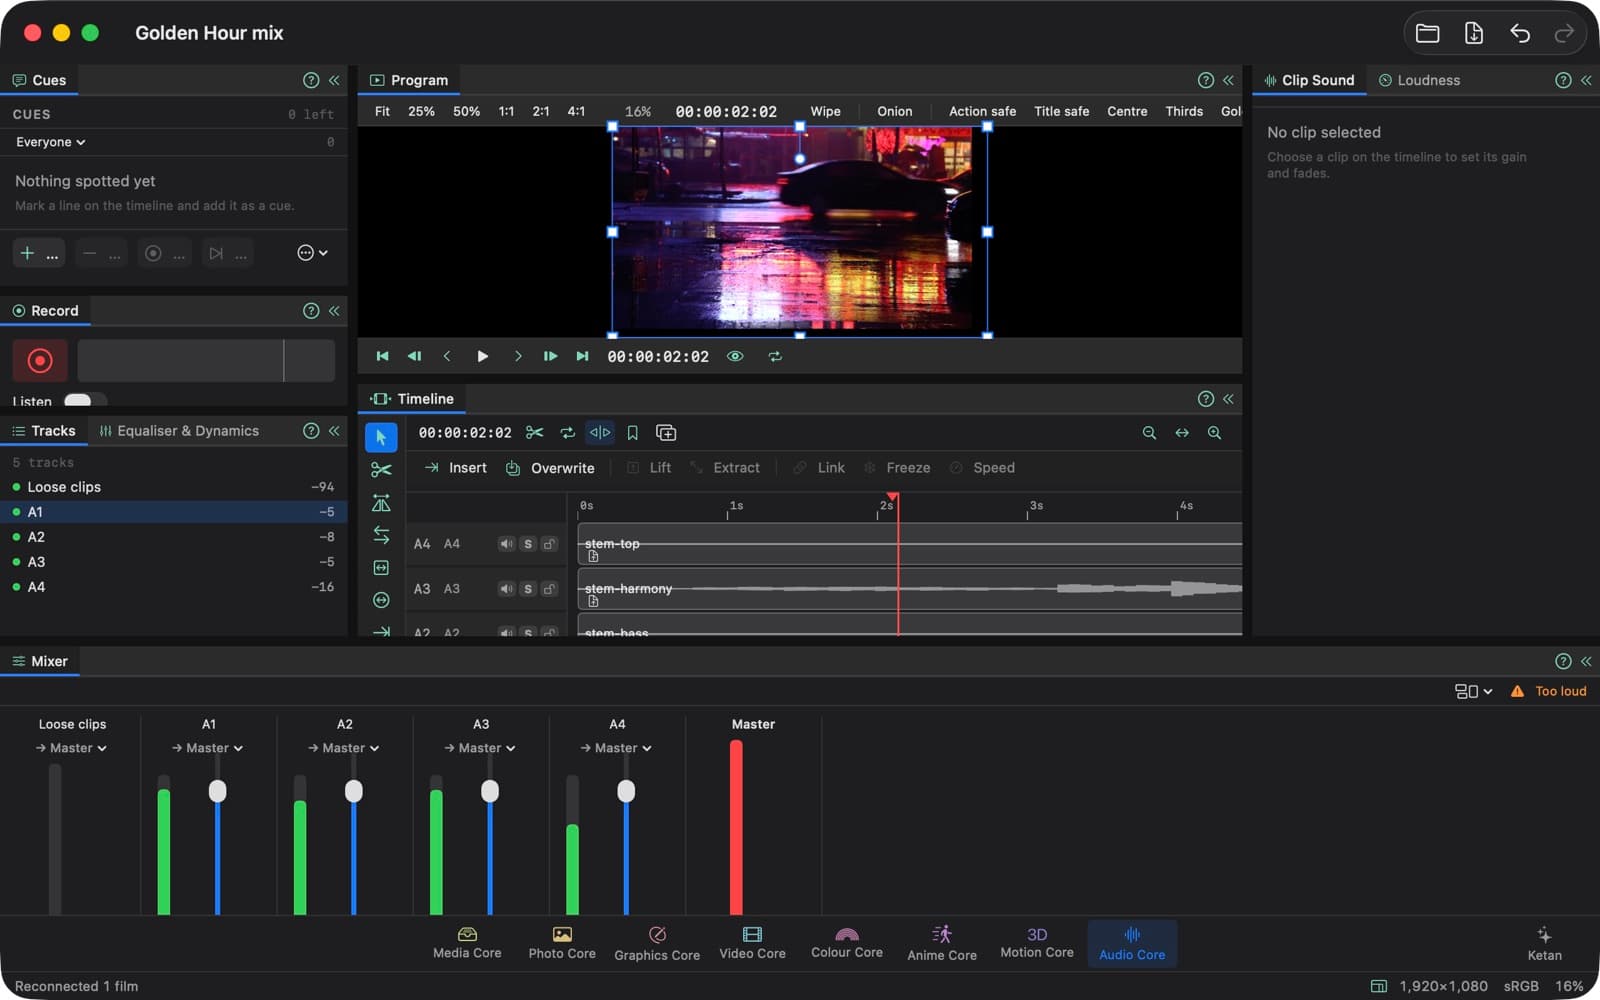
Task: Open mixer layout dropdown
Action: click(x=1473, y=691)
